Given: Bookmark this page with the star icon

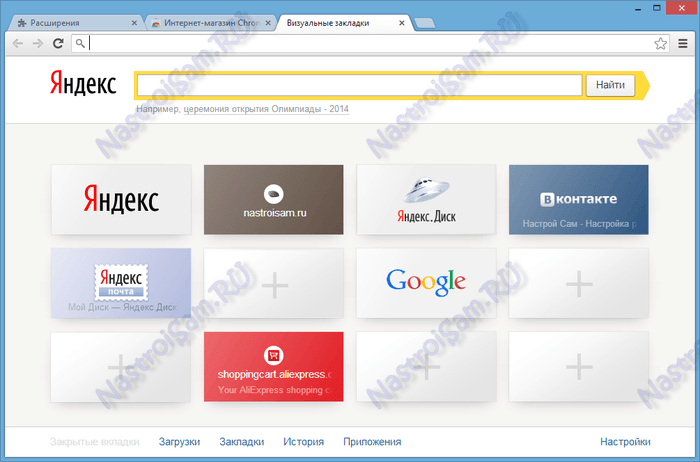Looking at the screenshot, I should (x=660, y=43).
